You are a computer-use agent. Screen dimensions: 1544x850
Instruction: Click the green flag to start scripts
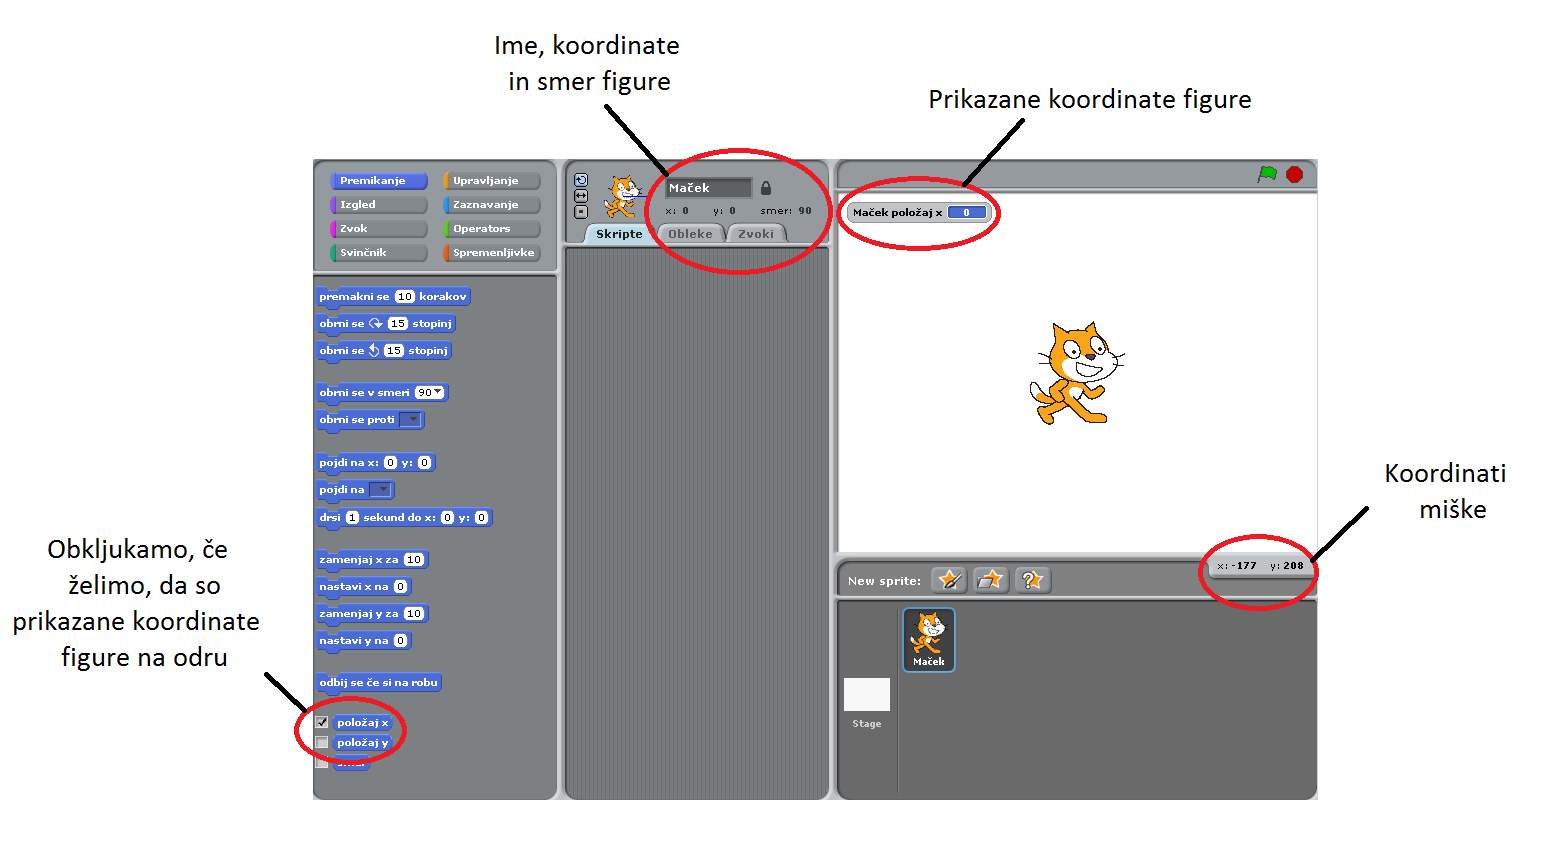1267,174
